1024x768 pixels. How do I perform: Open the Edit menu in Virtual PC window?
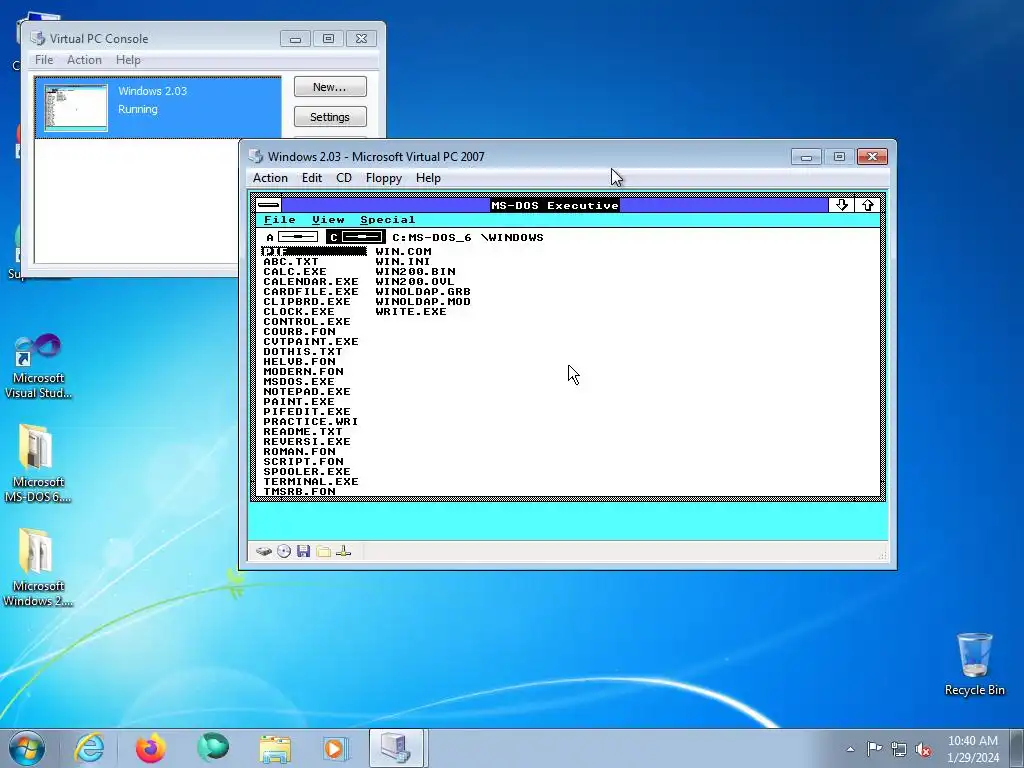click(312, 178)
